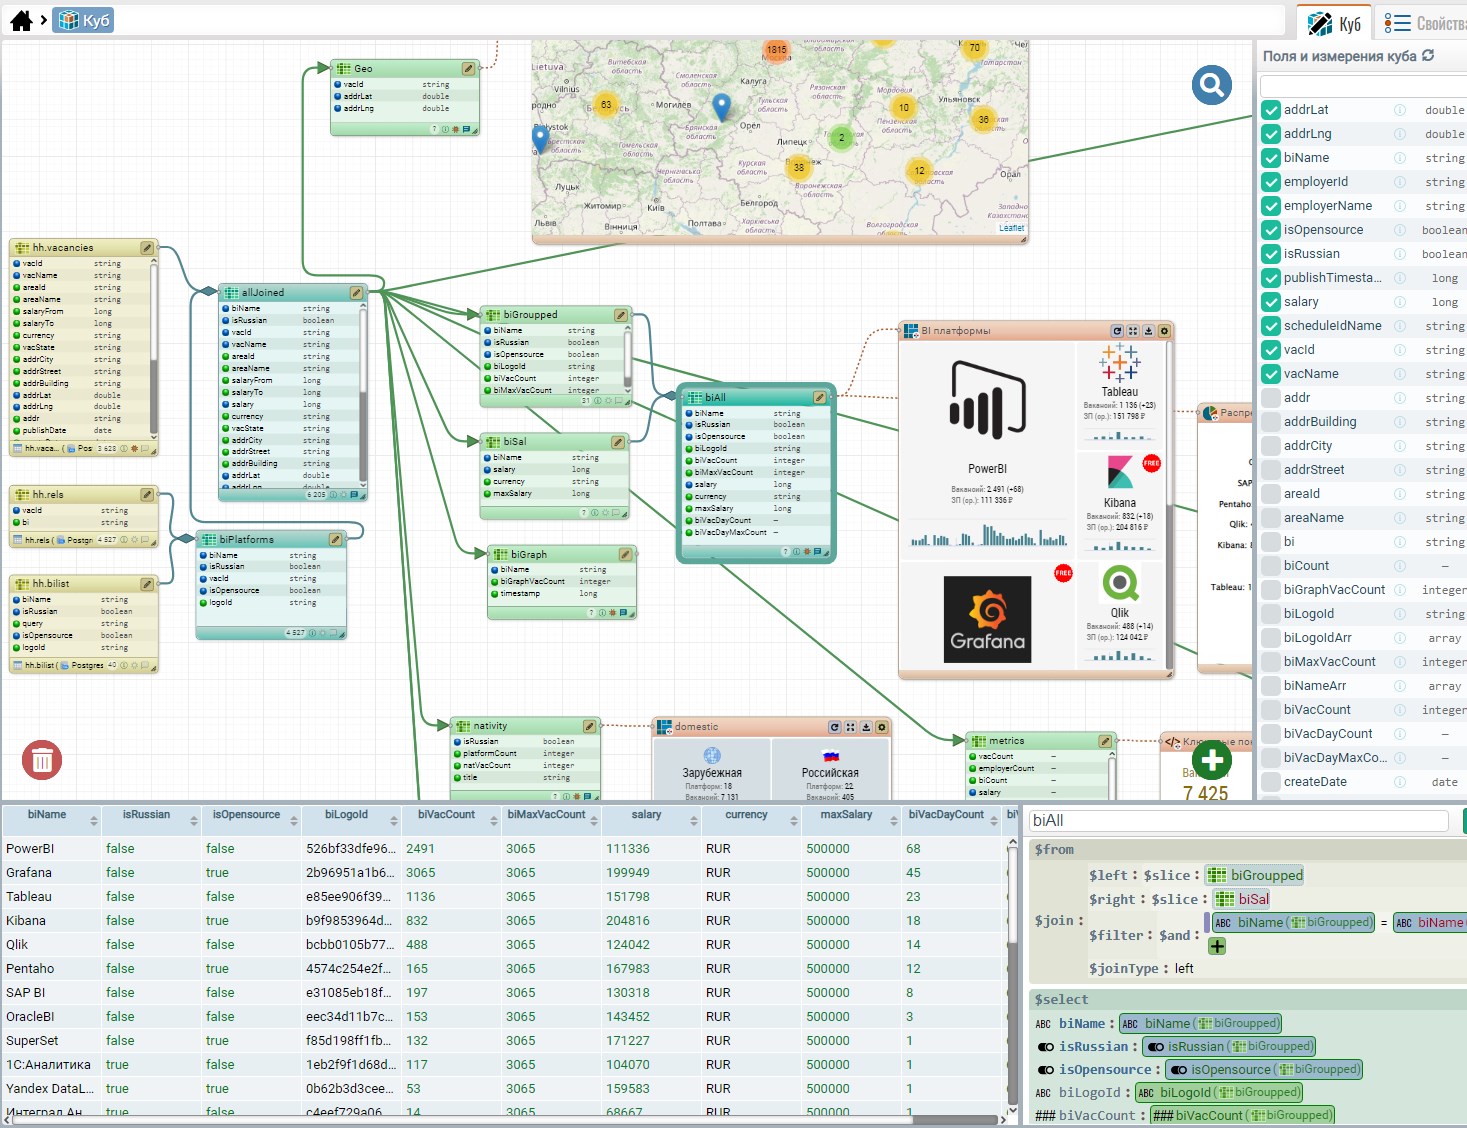The image size is (1467, 1128).
Task: Expand BI платформы widget to fullscreen
Action: click(x=1133, y=330)
